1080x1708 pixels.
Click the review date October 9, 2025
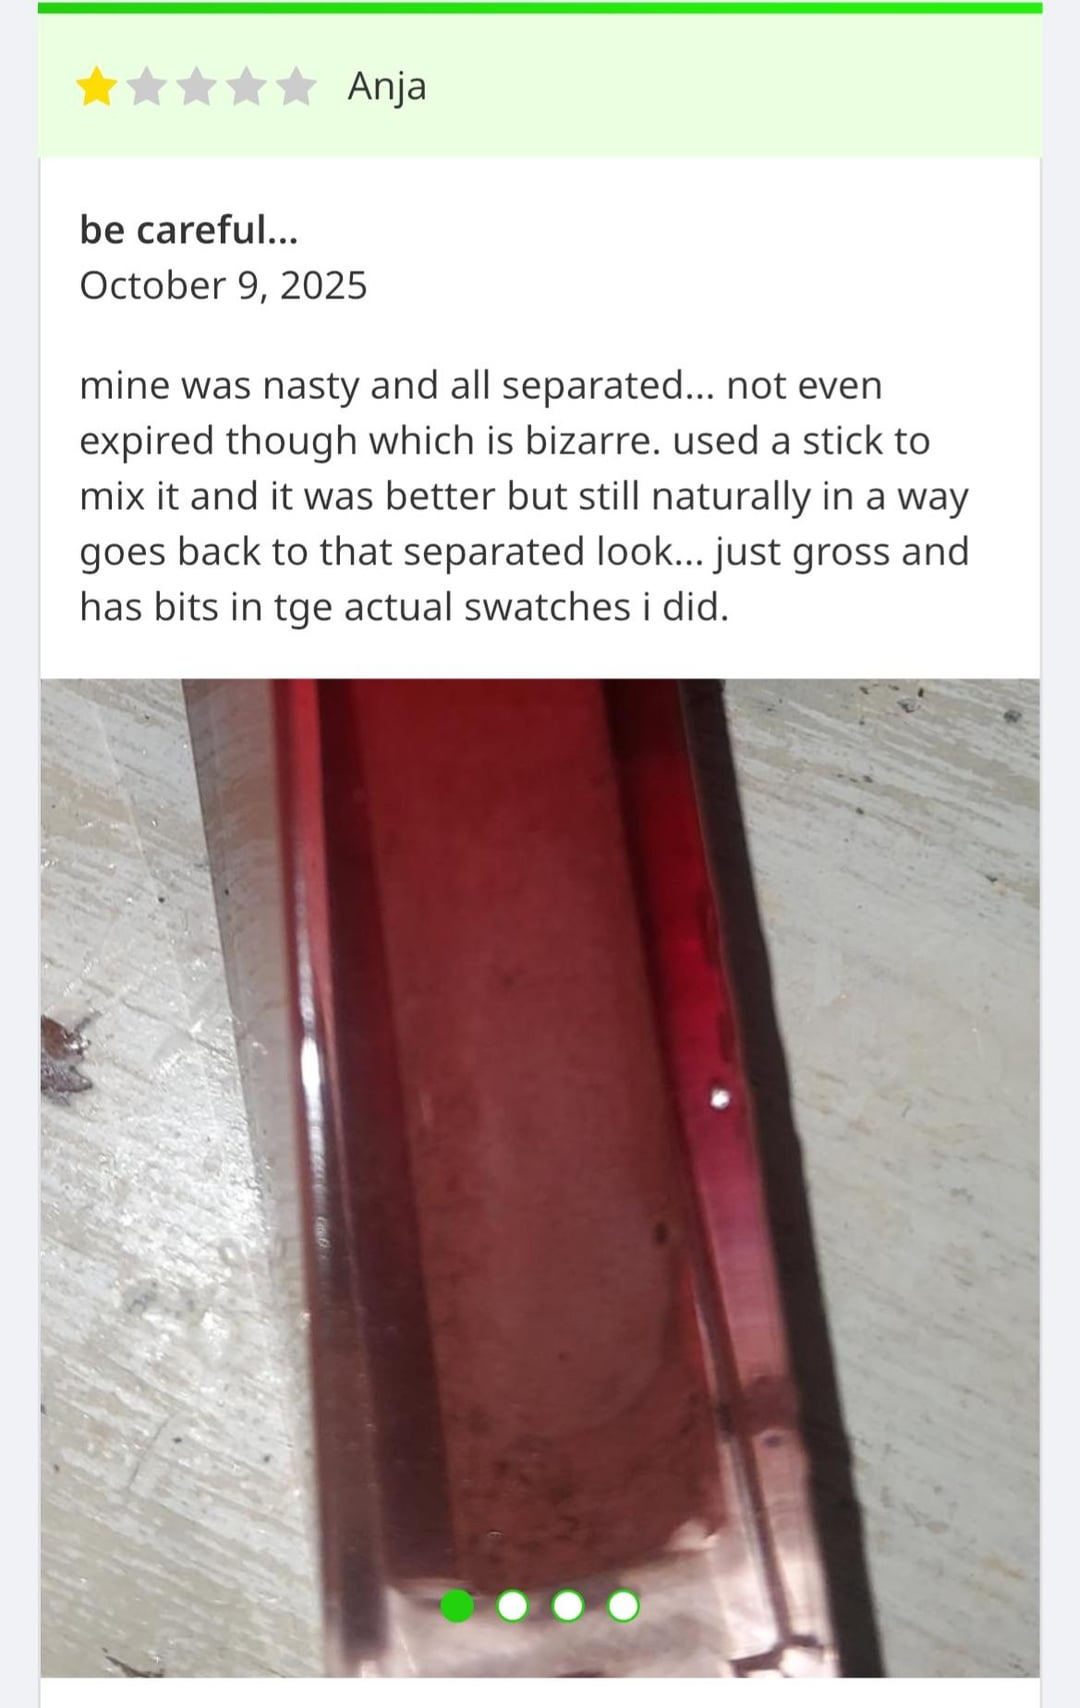[223, 286]
